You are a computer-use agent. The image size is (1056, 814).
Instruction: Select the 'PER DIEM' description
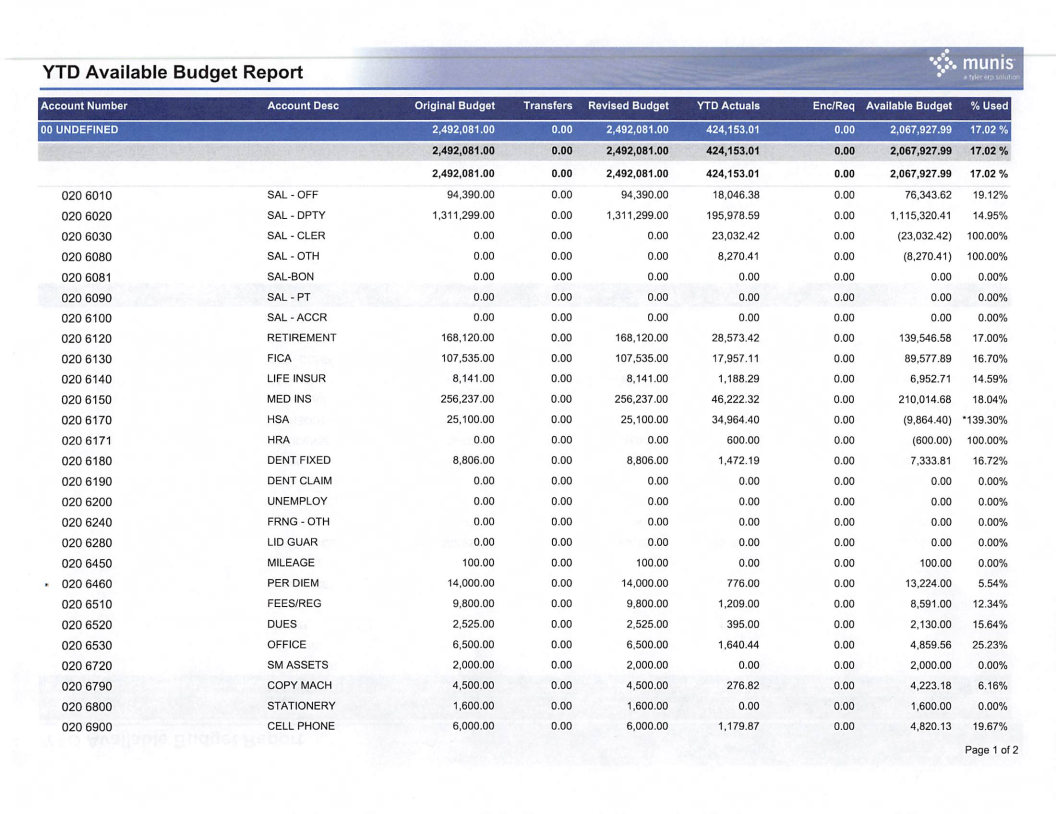293,583
